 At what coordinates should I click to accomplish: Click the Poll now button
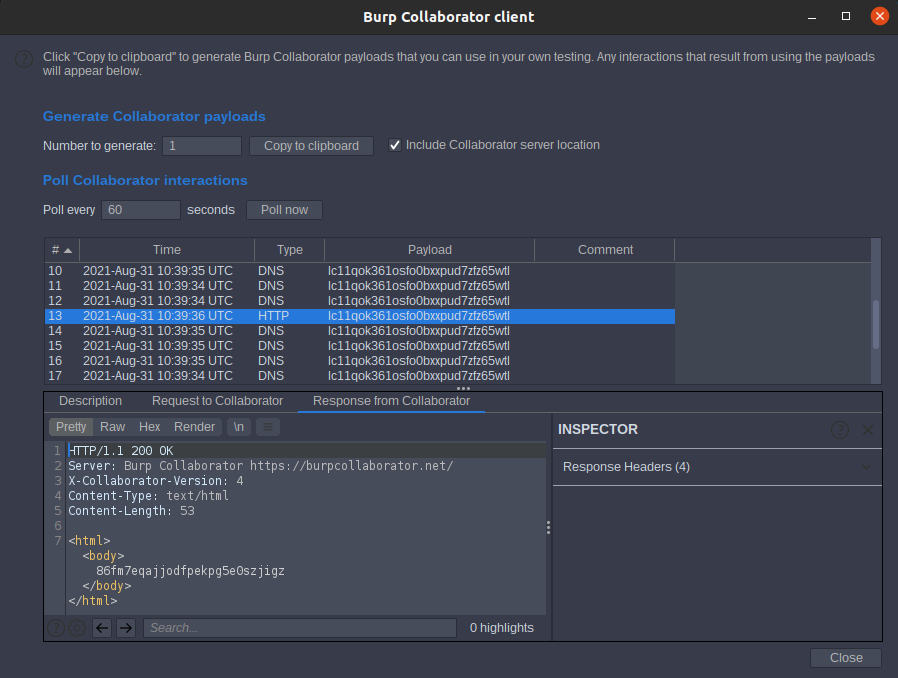[285, 210]
